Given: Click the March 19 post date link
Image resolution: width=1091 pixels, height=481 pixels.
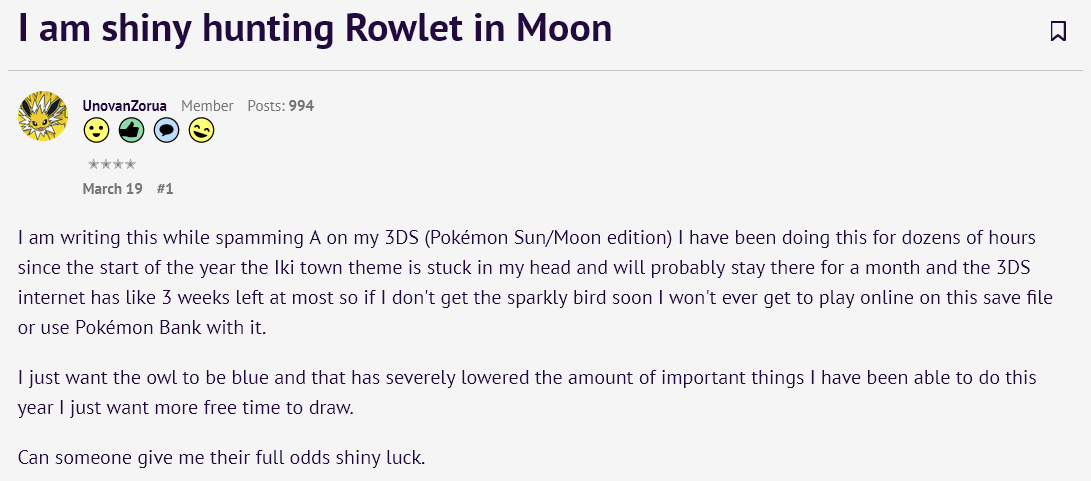Looking at the screenshot, I should click(x=112, y=189).
